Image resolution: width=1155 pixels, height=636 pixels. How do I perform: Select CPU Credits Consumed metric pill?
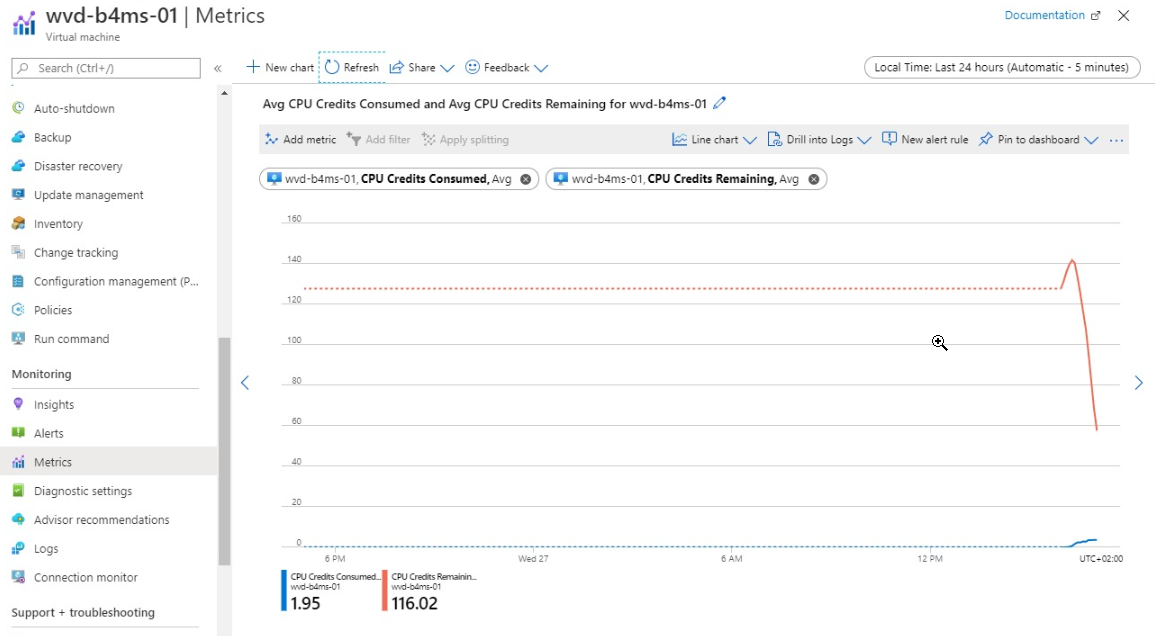coord(398,179)
